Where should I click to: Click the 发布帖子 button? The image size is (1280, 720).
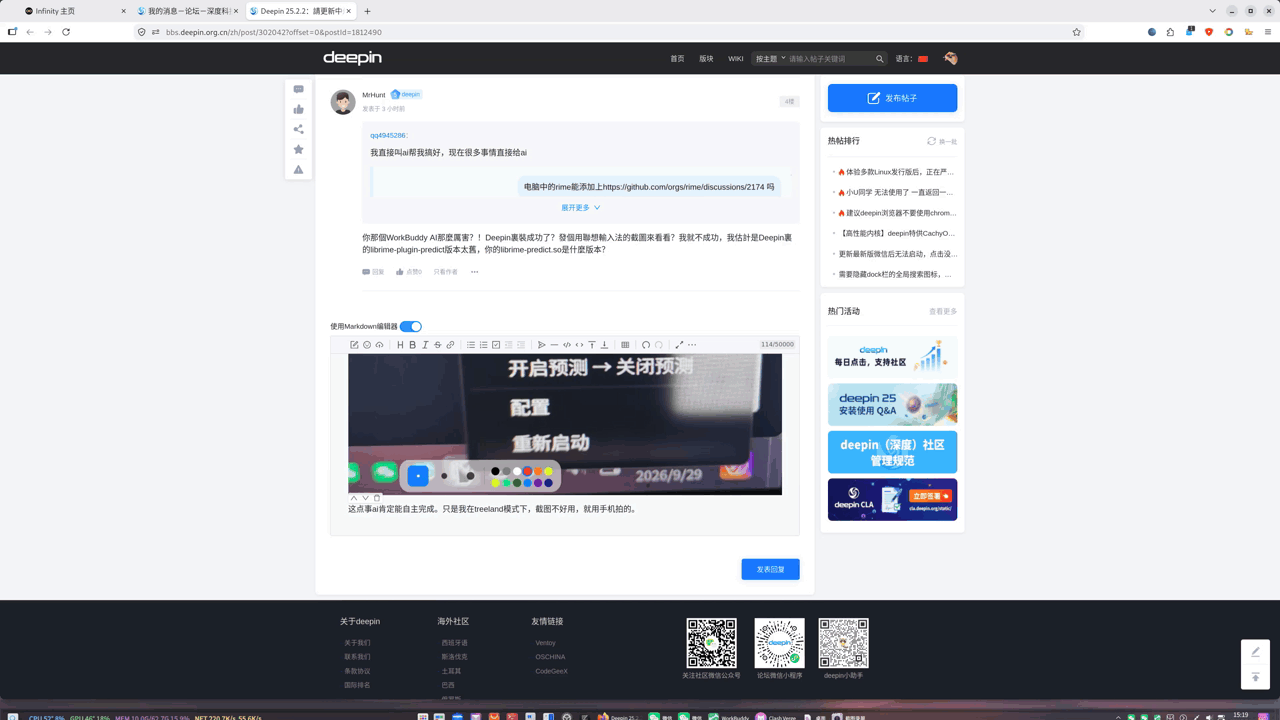tap(892, 98)
